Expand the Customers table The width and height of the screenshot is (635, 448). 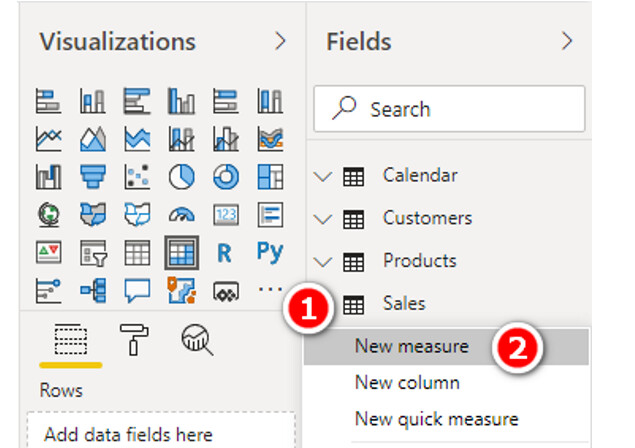(x=323, y=219)
